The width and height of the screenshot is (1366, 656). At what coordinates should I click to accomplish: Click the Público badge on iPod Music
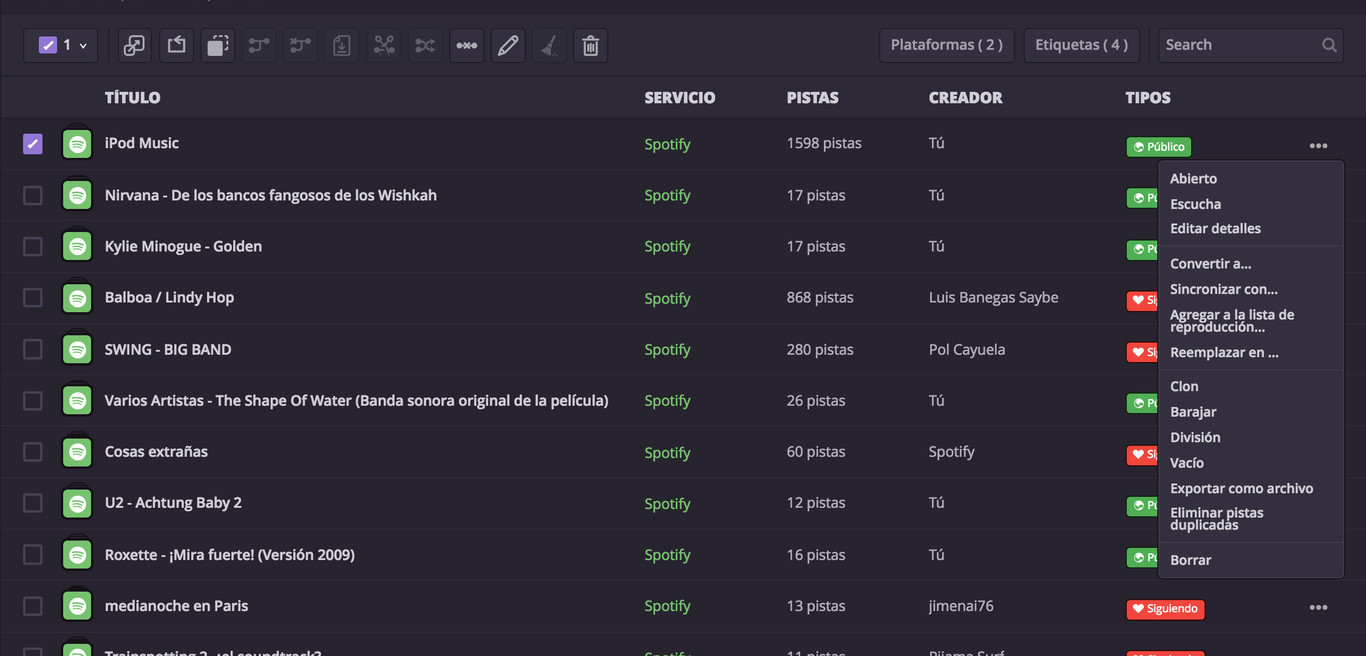1157,146
